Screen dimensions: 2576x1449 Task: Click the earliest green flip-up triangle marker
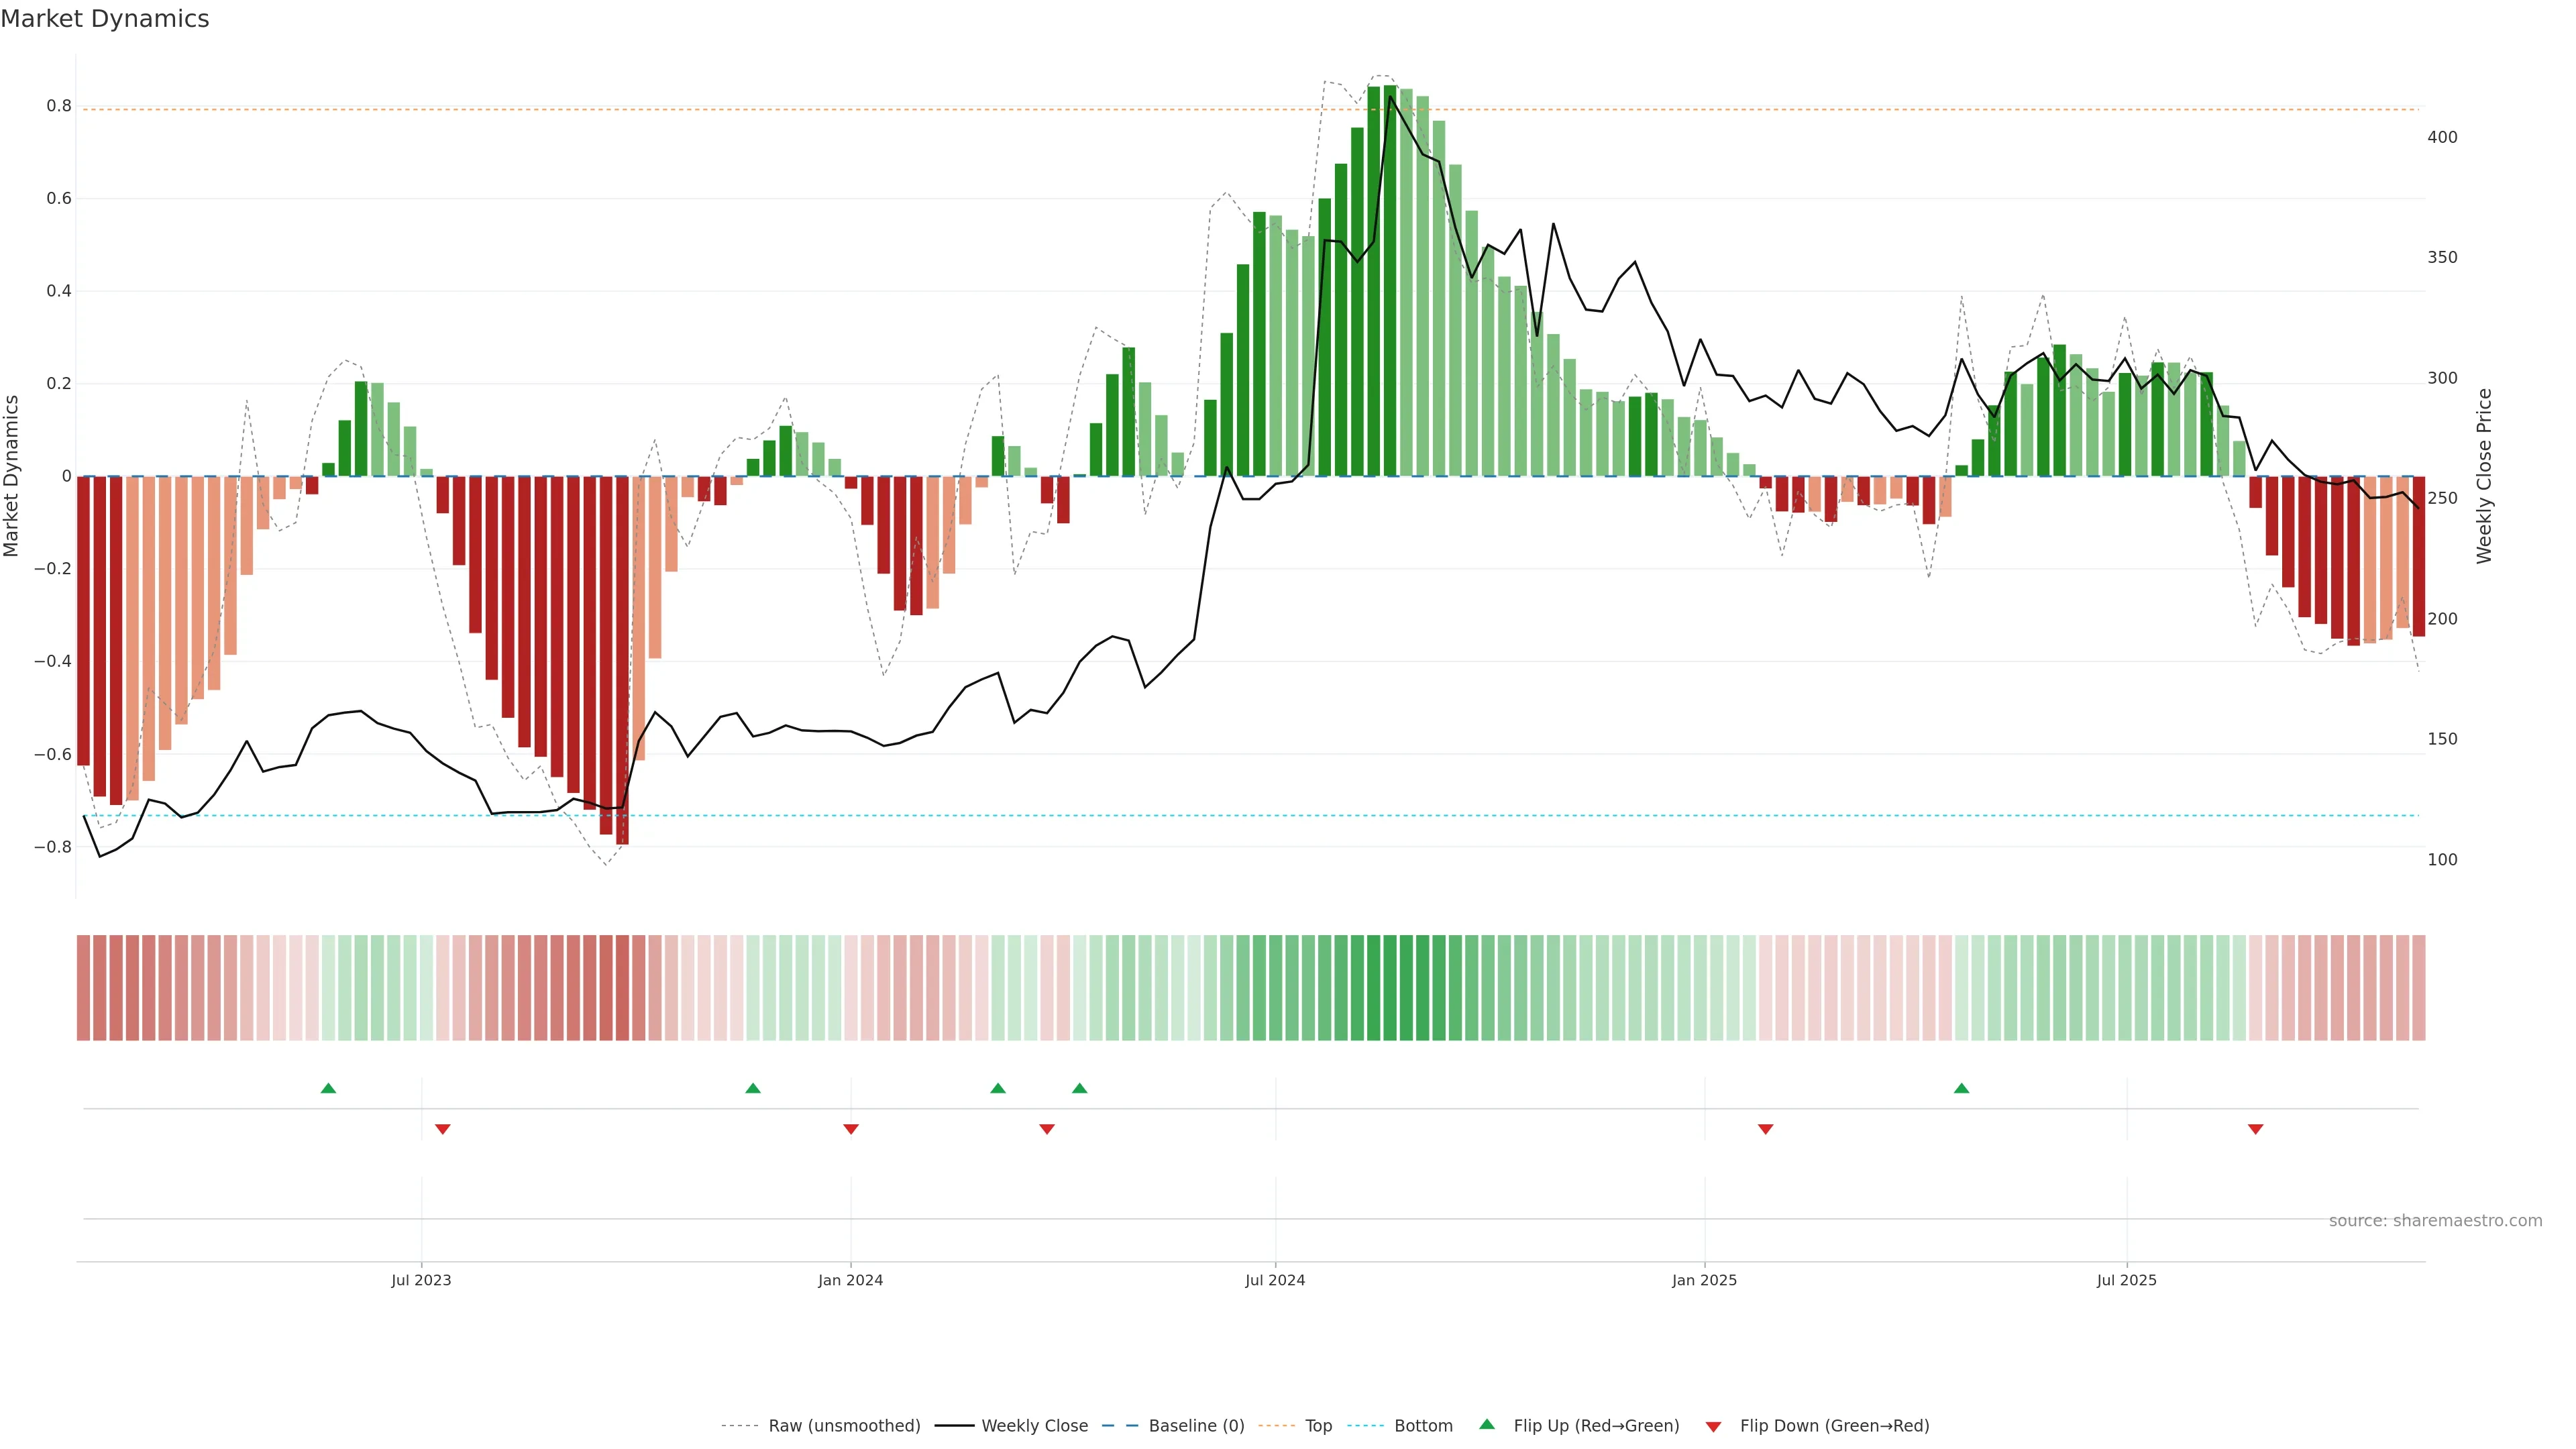(x=328, y=1088)
